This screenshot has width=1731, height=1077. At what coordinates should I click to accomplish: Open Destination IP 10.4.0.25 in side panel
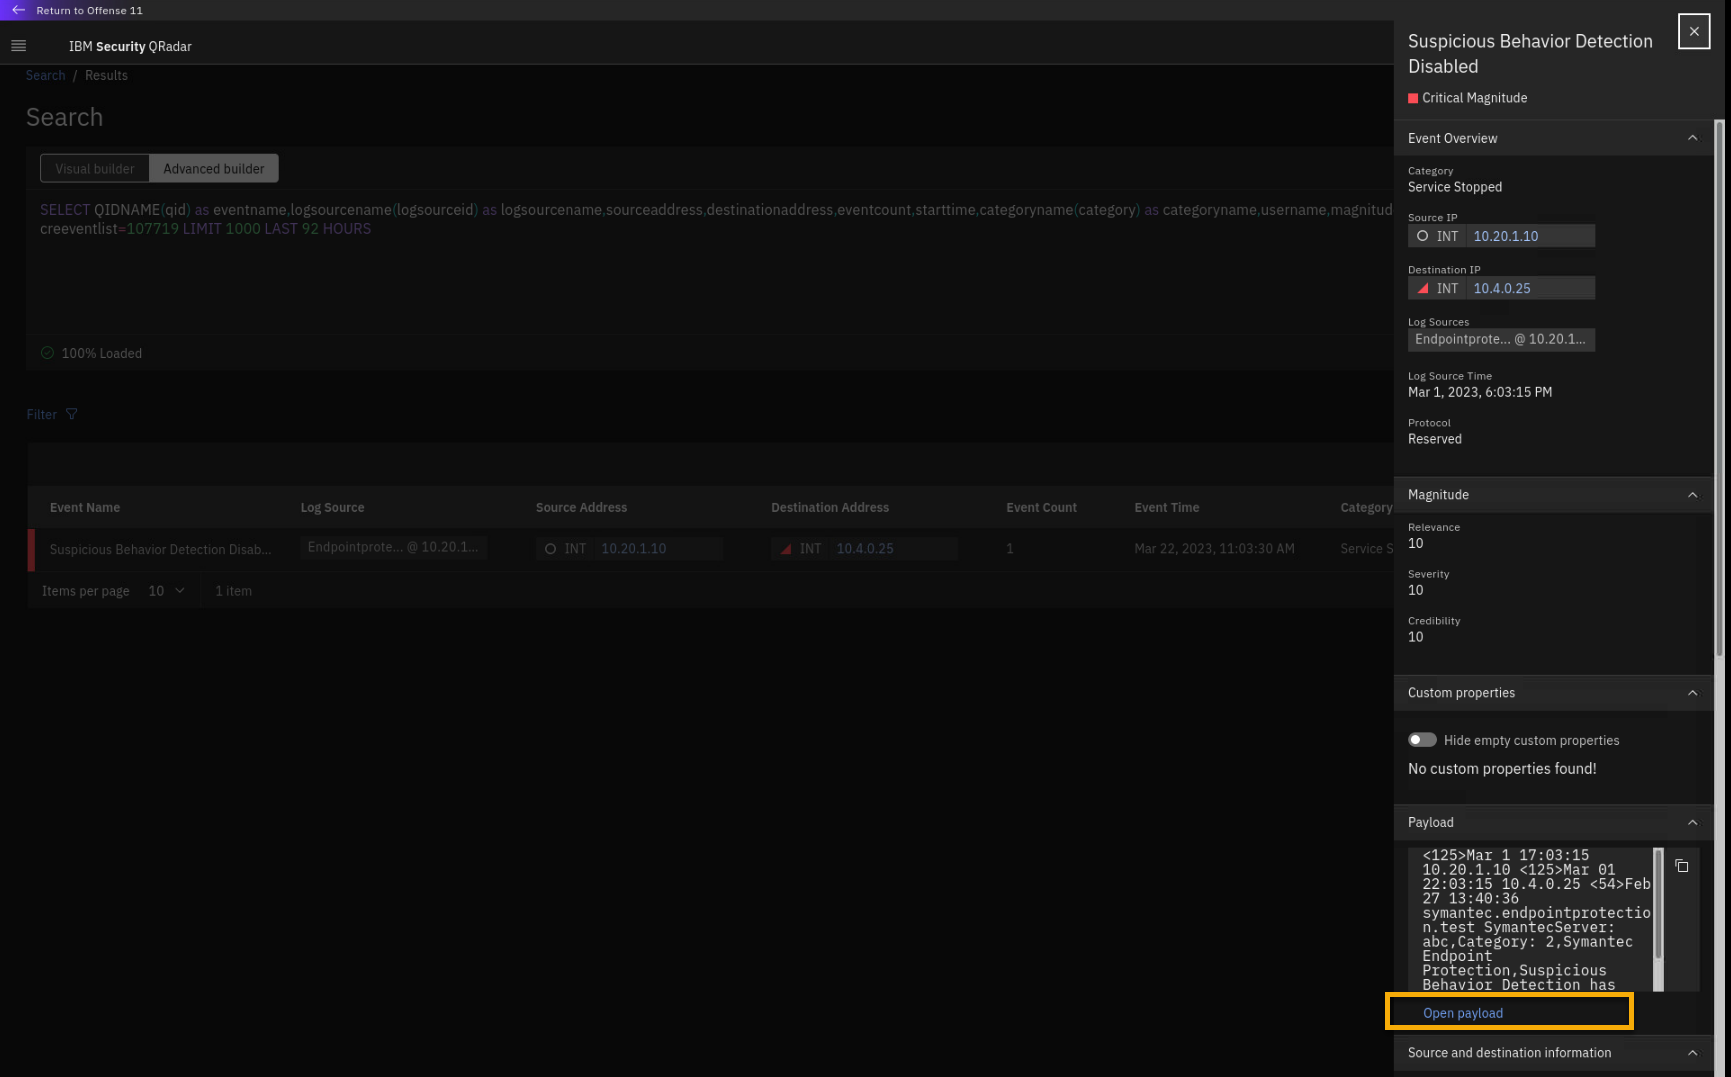point(1501,288)
